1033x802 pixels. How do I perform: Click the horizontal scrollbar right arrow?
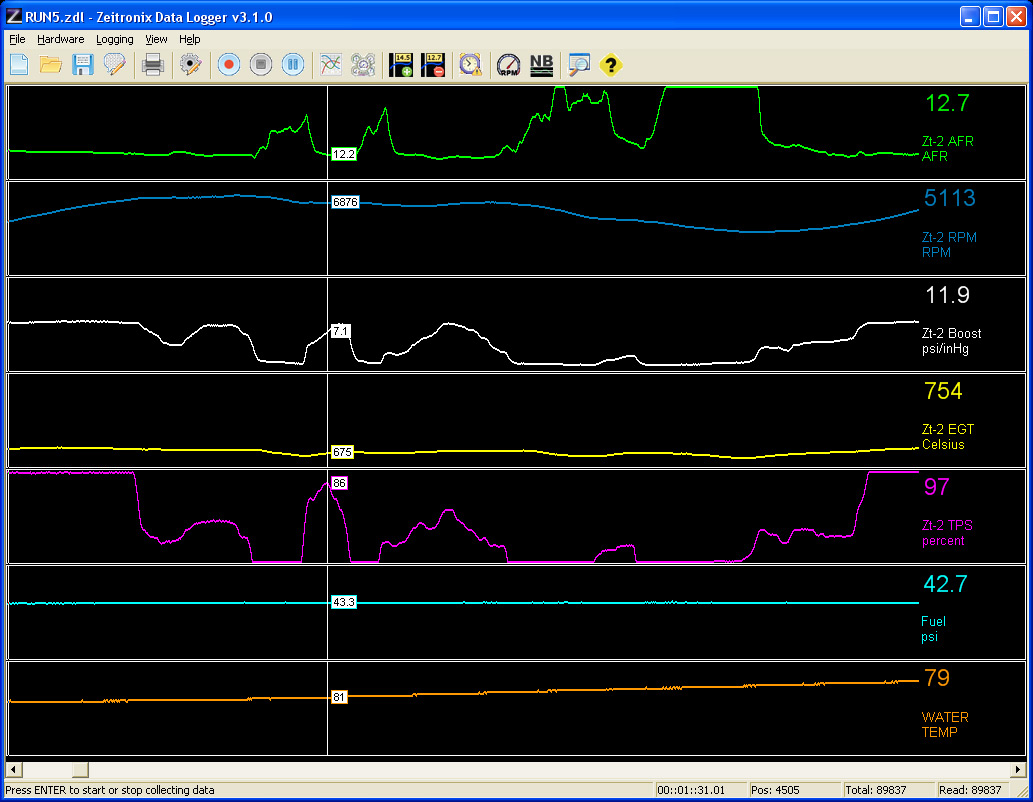pyautogui.click(x=1019, y=770)
